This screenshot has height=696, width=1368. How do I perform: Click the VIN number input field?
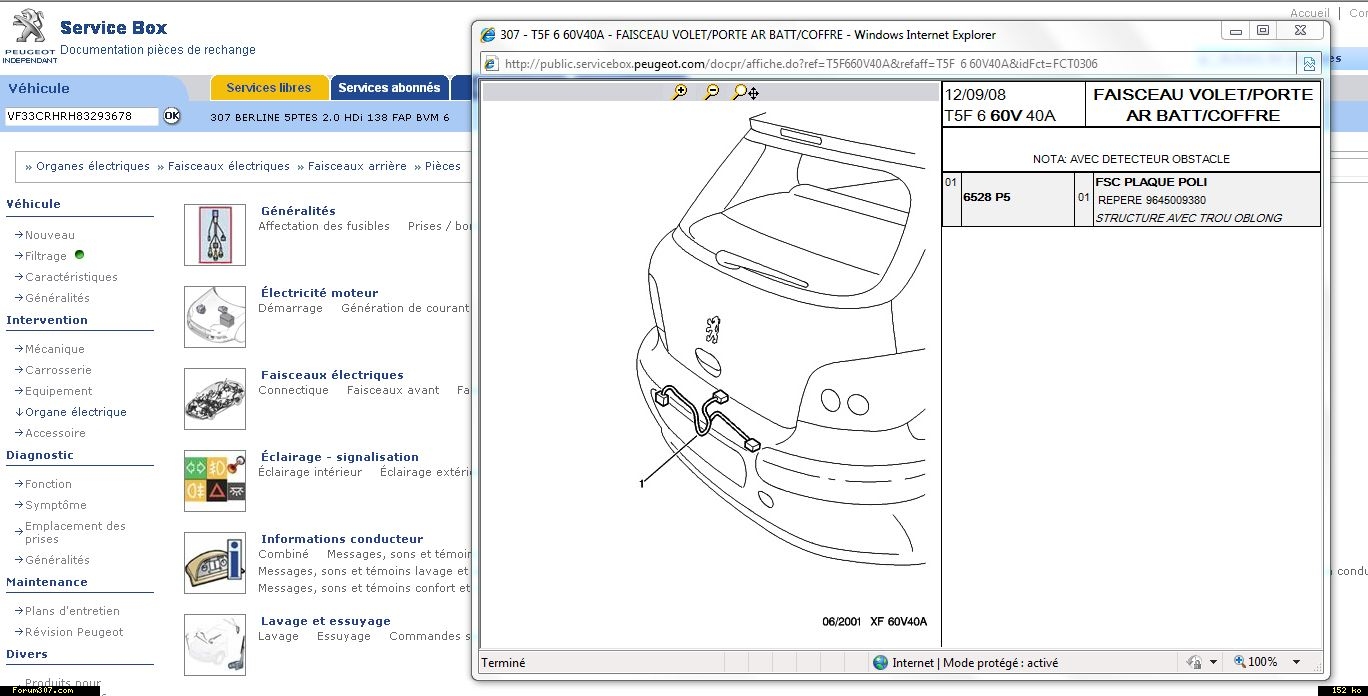(82, 116)
